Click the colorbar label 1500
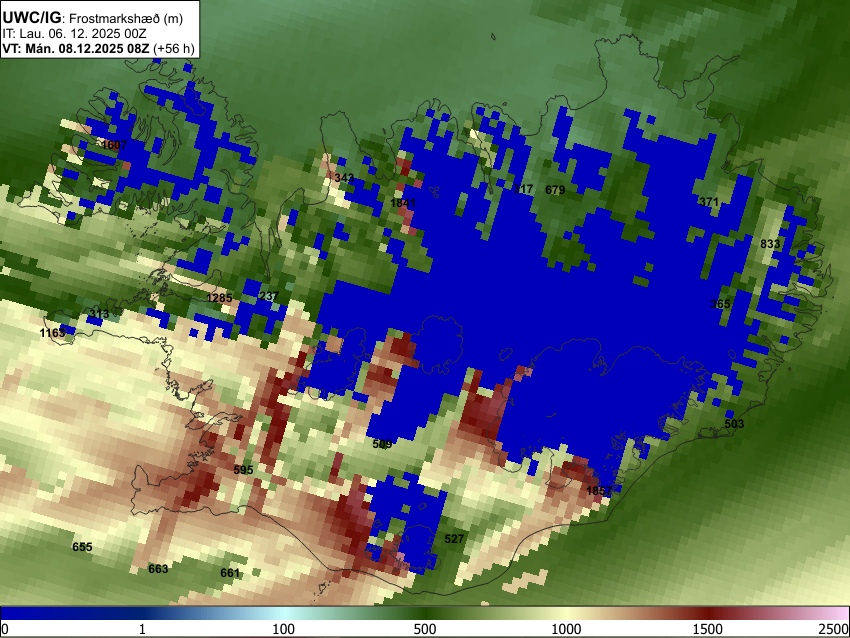The image size is (850, 638). [708, 629]
